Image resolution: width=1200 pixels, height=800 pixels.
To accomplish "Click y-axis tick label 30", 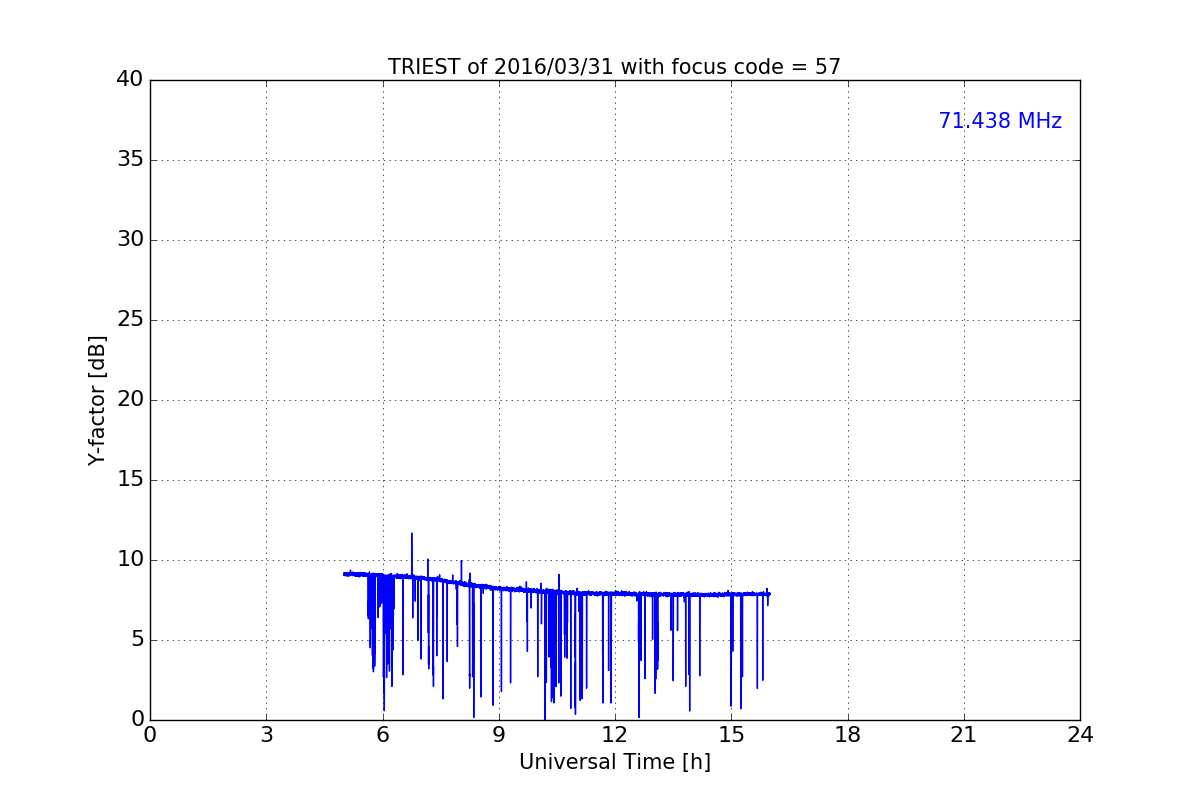I will tap(130, 240).
